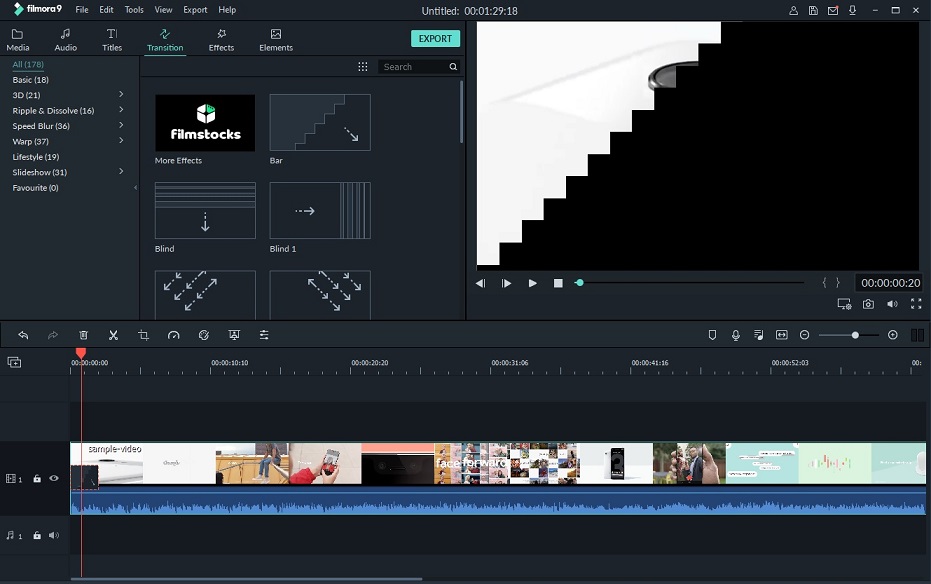Record voiceover with the microphone icon
The width and height of the screenshot is (931, 584).
coord(736,335)
